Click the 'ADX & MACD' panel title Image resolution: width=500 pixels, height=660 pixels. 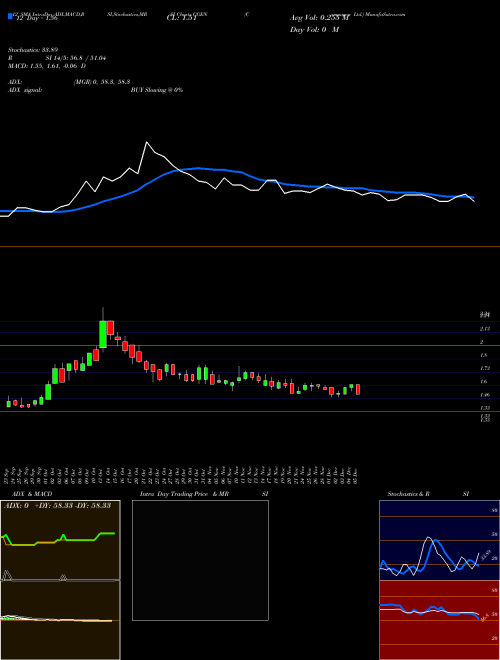(x=32, y=494)
